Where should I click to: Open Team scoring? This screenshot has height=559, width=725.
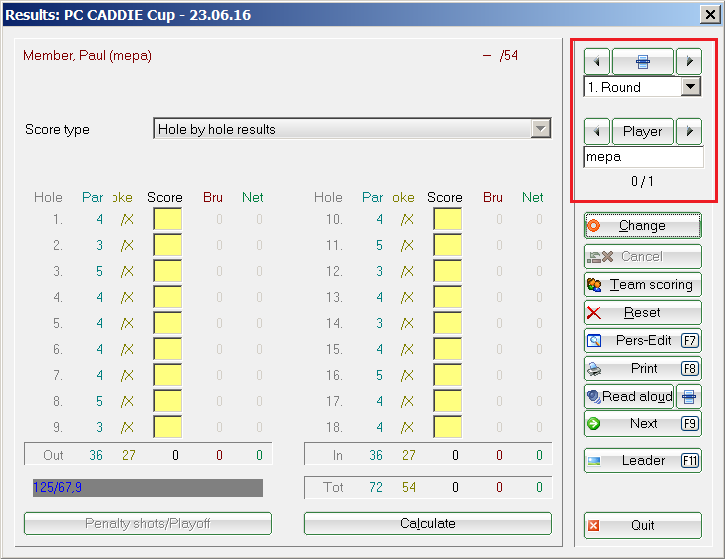click(643, 284)
